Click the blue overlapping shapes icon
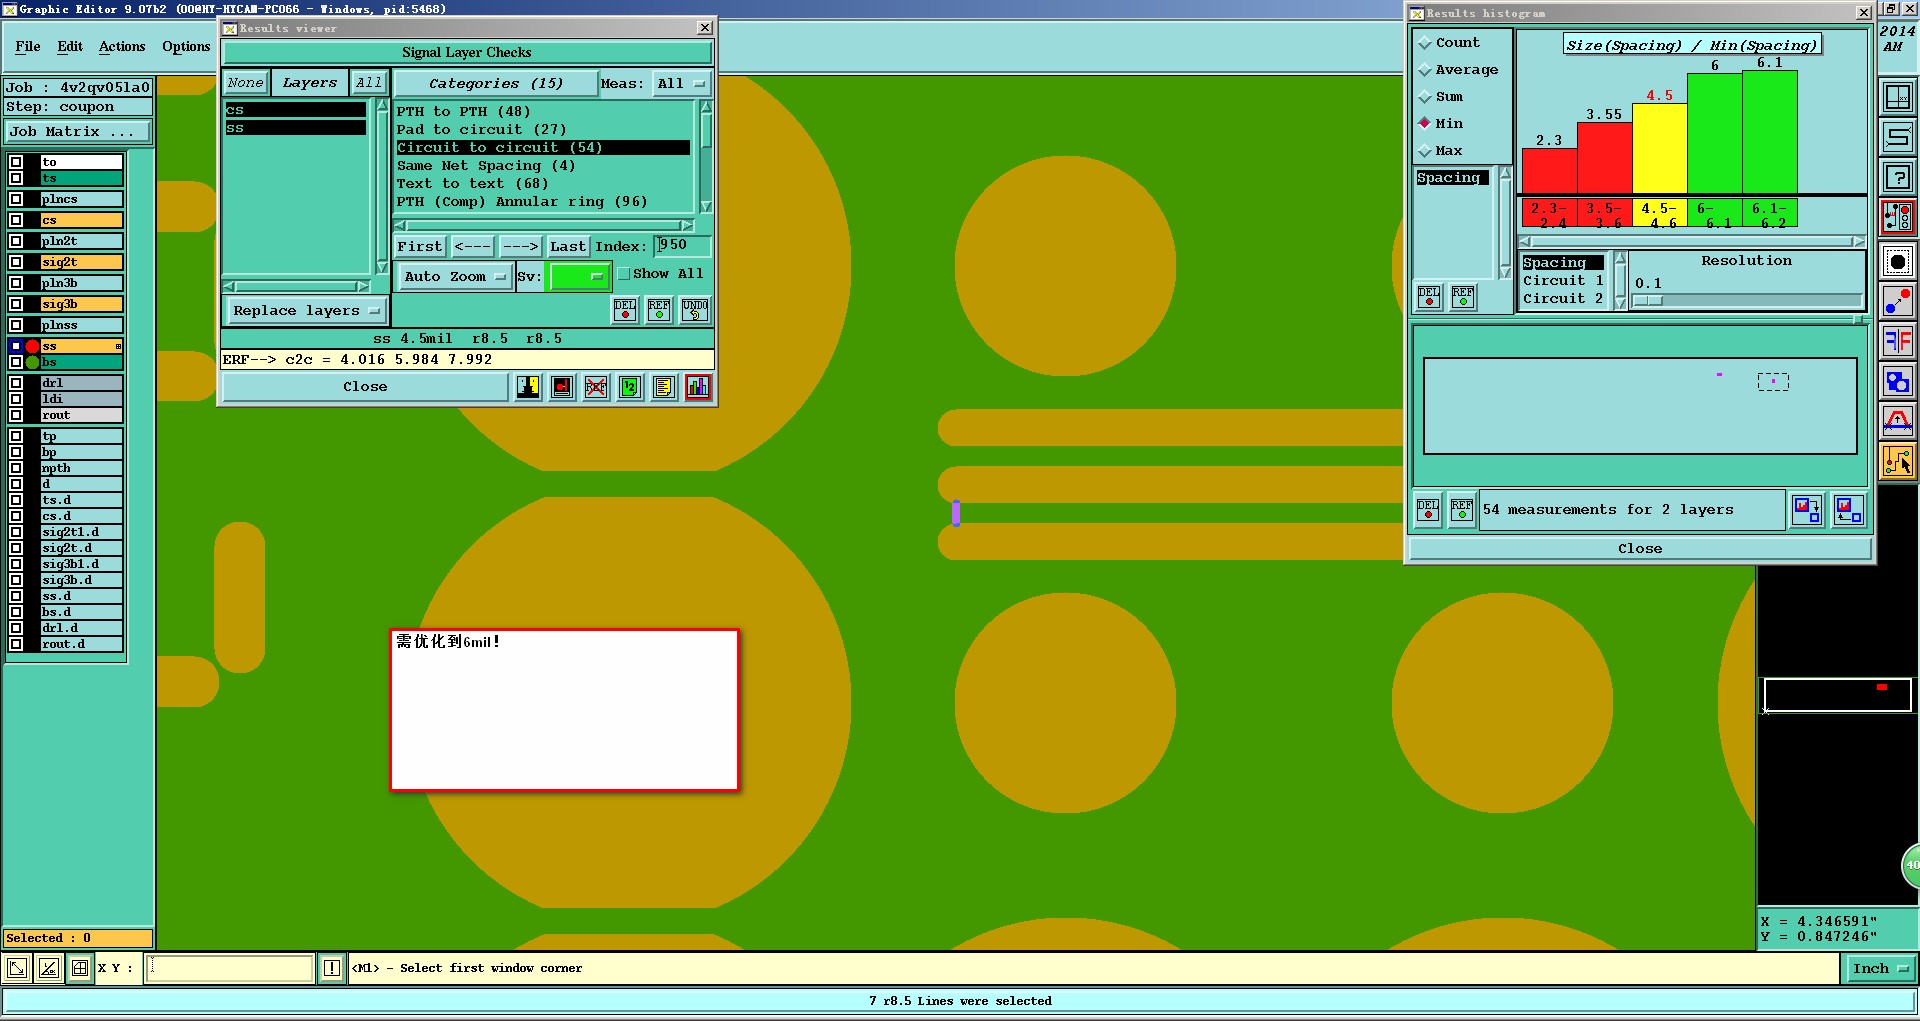 pos(1897,381)
